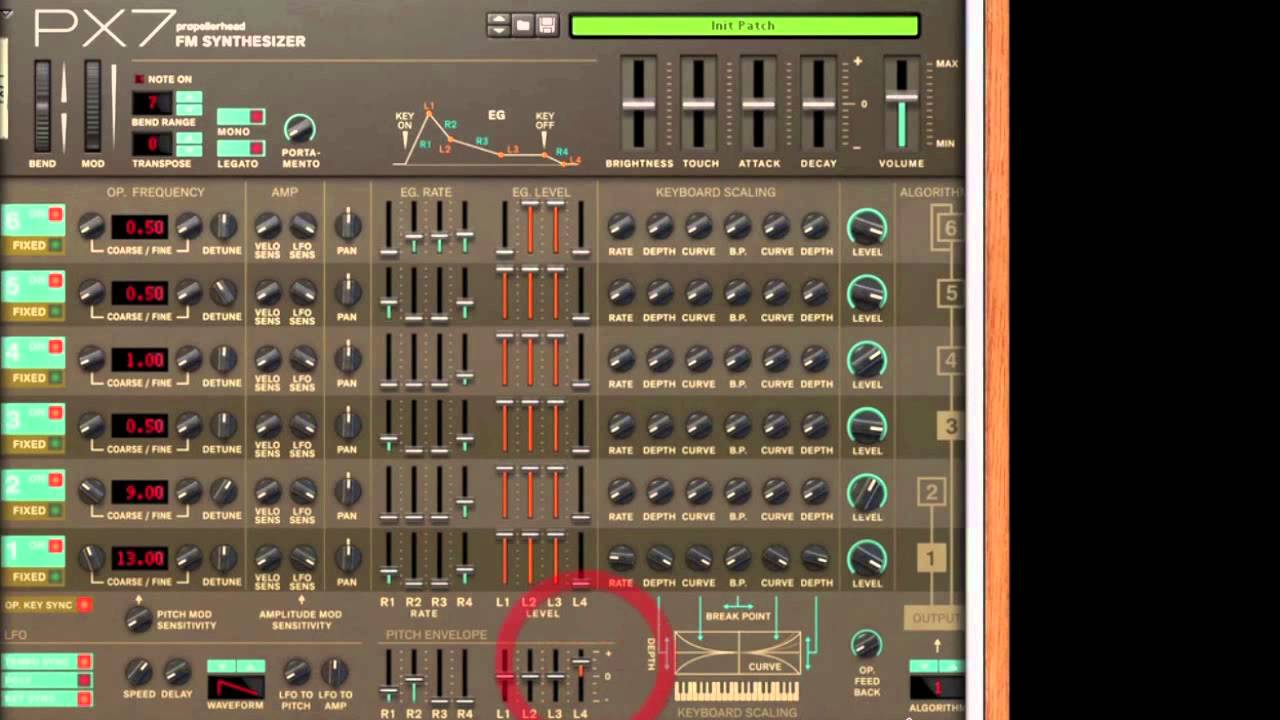Click operator 4 LFO Sens knob
This screenshot has height=720, width=1280.
pyautogui.click(x=303, y=359)
